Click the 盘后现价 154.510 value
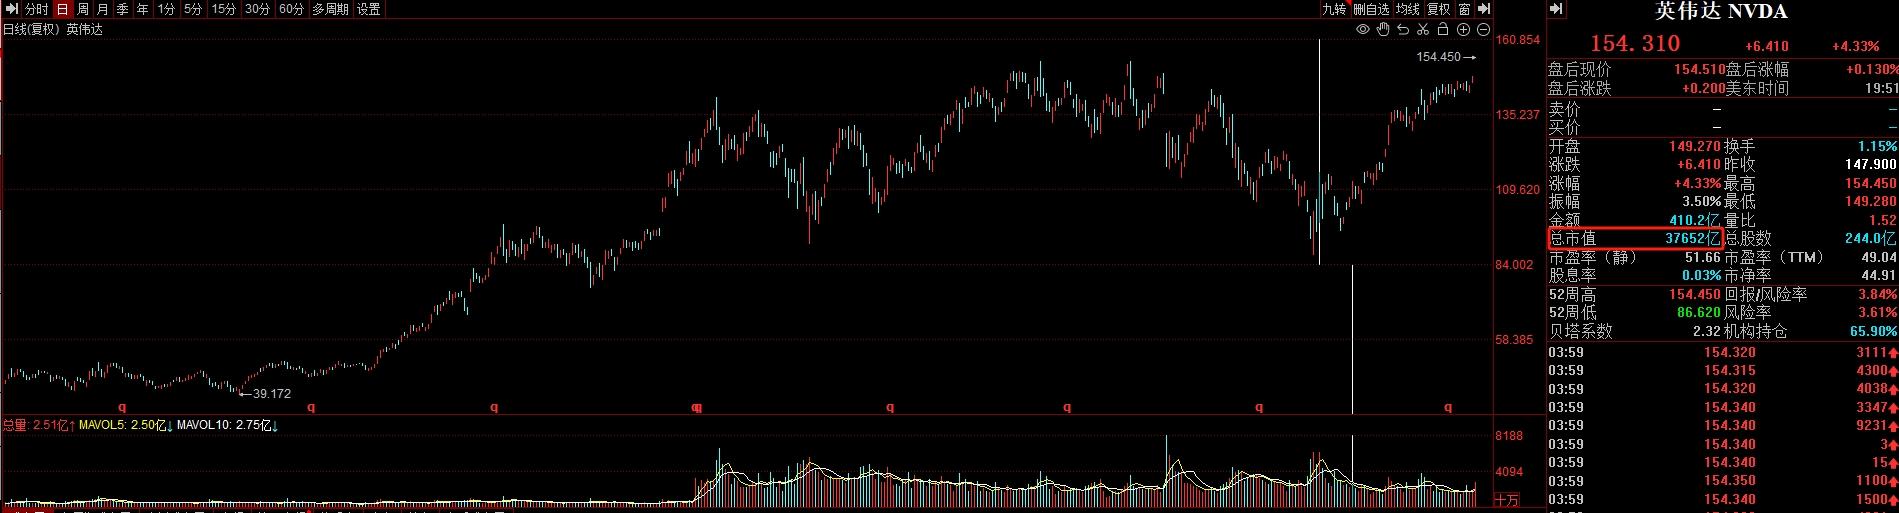Viewport: 1899px width, 513px height. 1699,70
